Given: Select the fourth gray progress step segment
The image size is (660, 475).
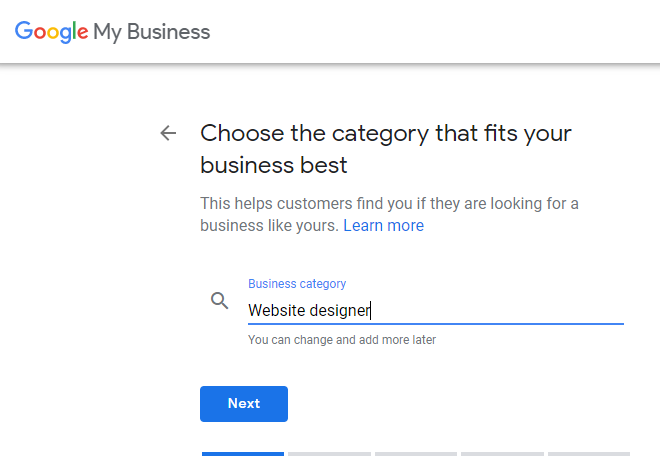Looking at the screenshot, I should point(502,454).
